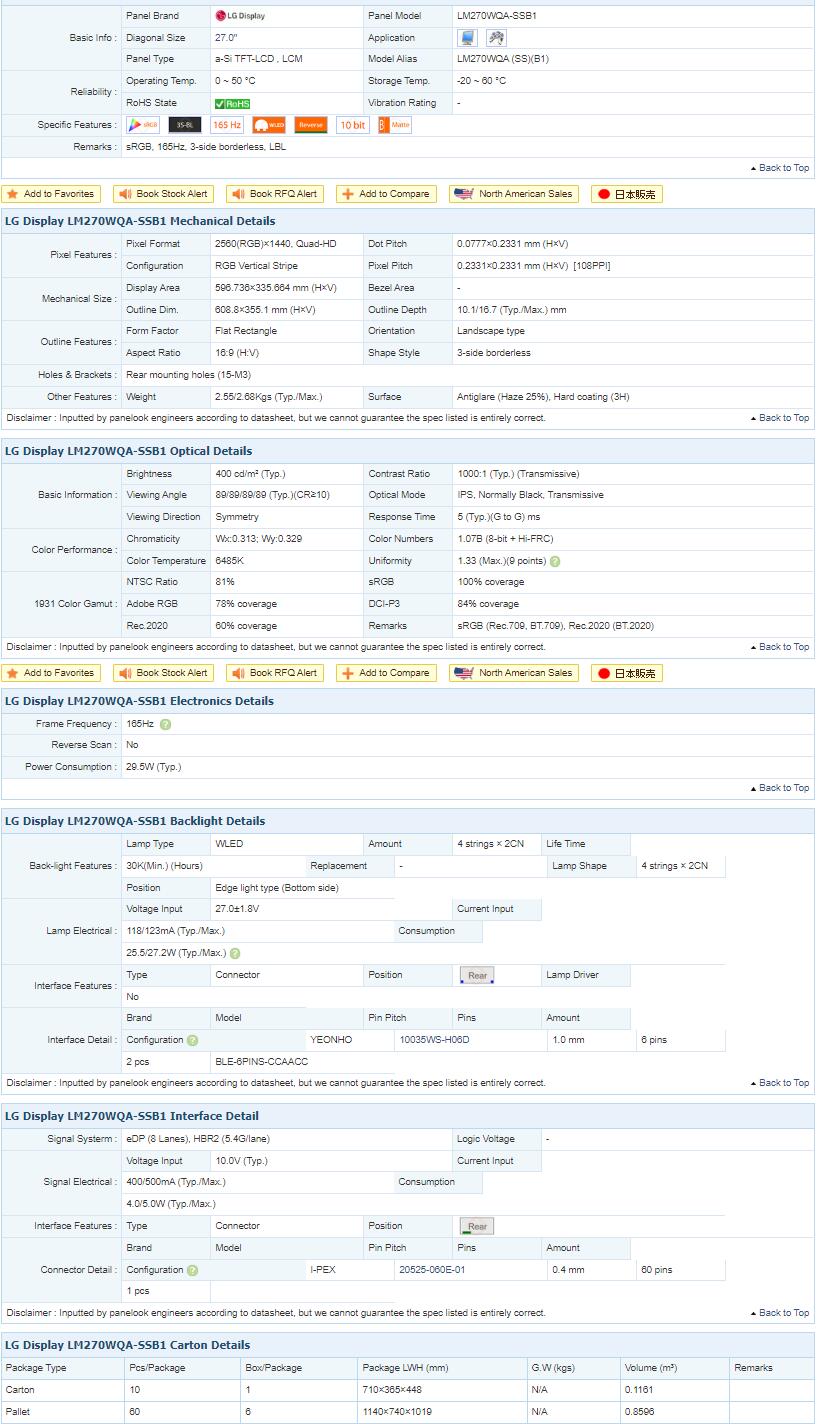
Task: Click the eDP (8 Lanes) signal system value
Action: click(198, 1139)
